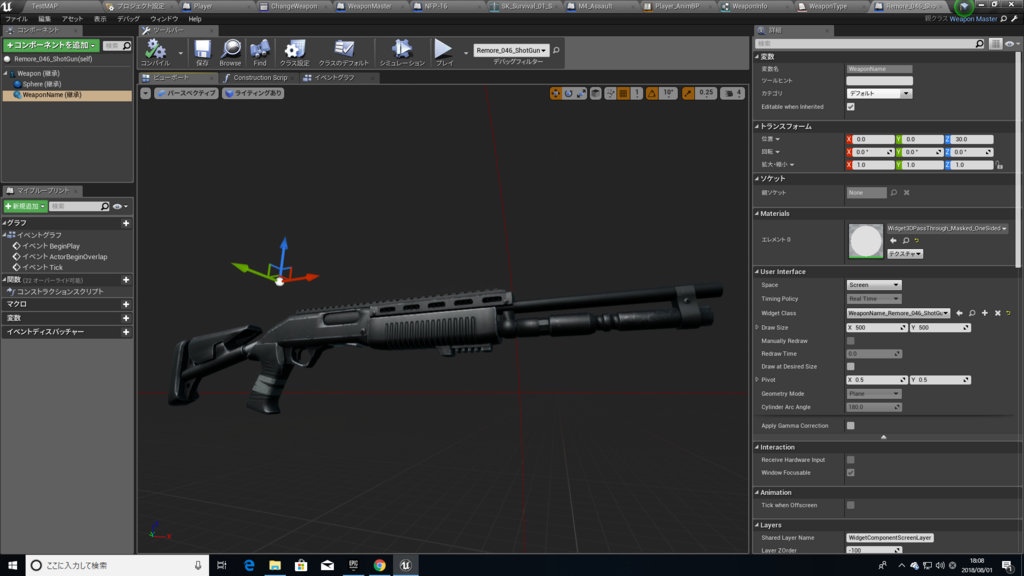Clear the parent socket with X icon

906,193
